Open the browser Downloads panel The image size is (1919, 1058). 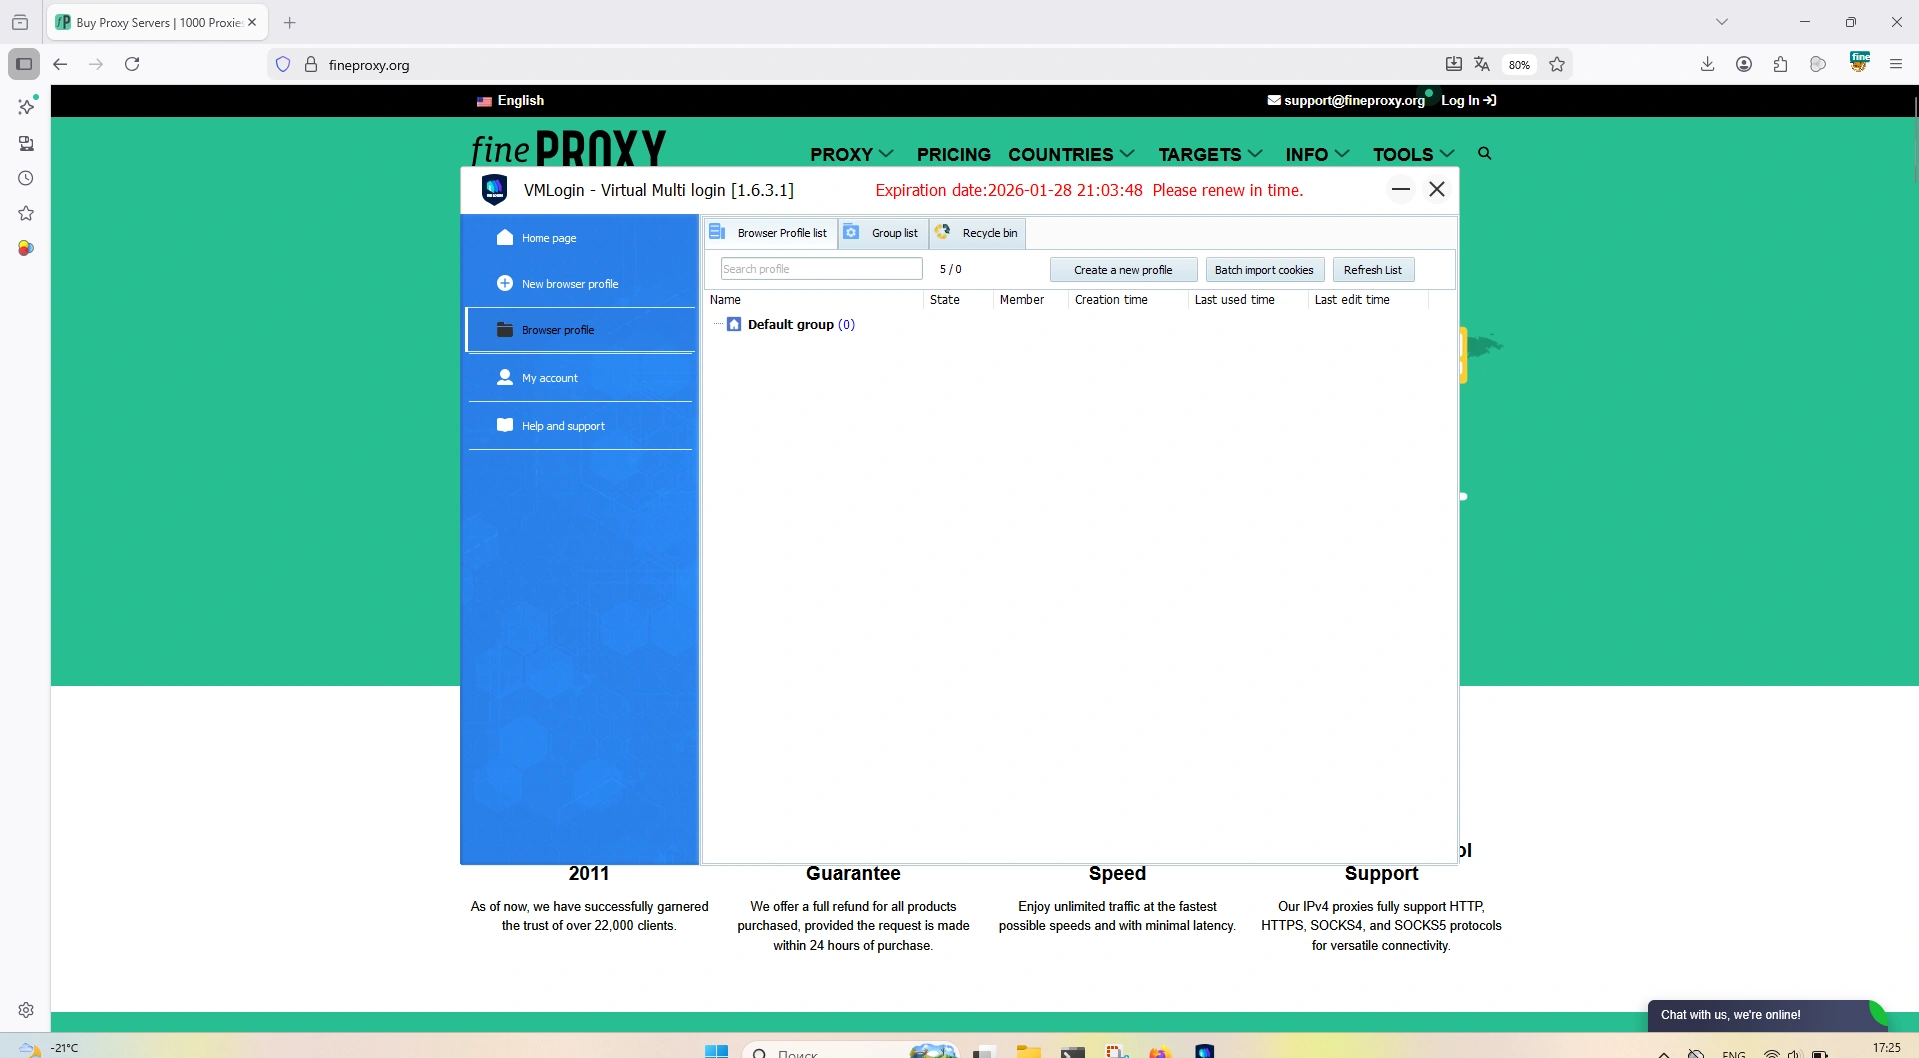[1708, 64]
